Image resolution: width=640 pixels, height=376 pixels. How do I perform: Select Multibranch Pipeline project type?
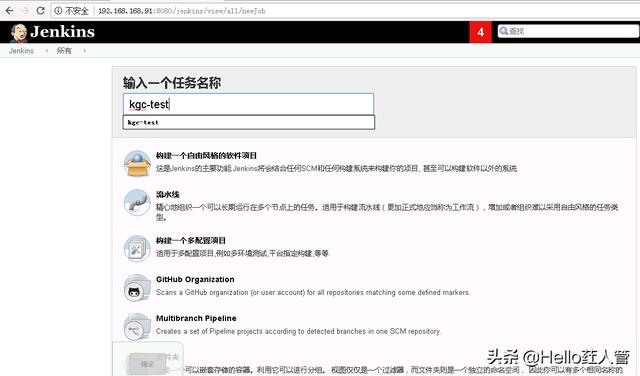point(196,318)
